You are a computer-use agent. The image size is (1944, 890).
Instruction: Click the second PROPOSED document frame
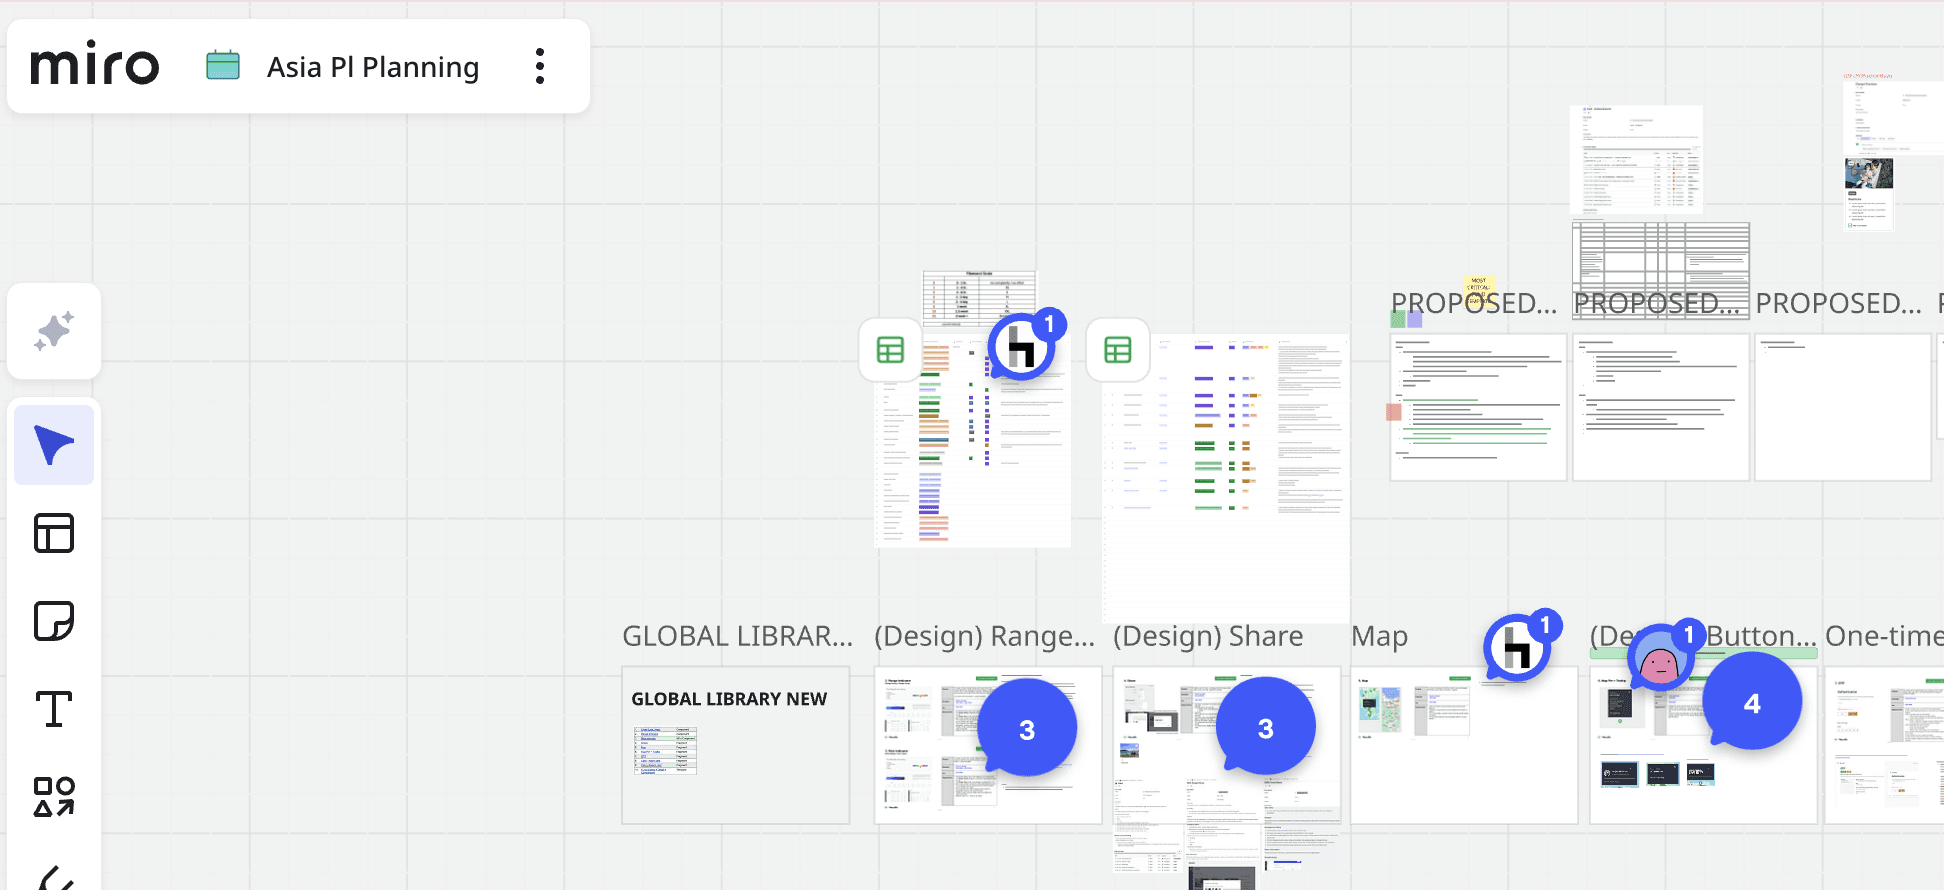(1661, 407)
